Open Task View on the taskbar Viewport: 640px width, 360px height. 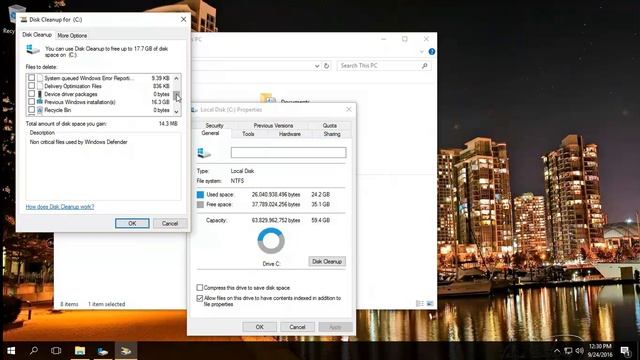[x=56, y=351]
